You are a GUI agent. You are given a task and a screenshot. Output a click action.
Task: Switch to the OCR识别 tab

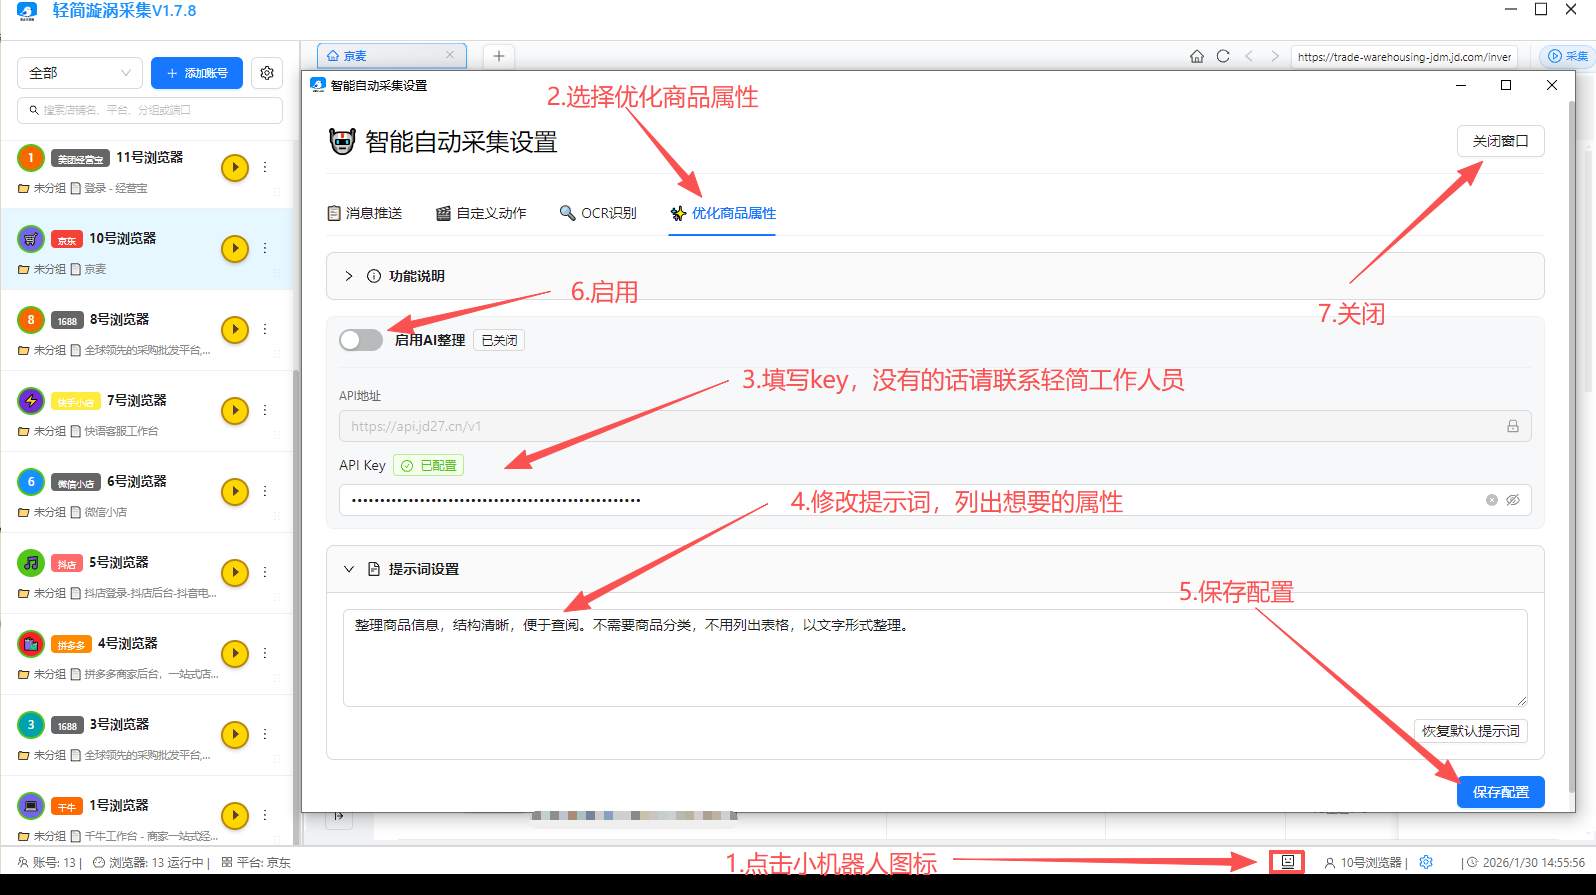click(598, 213)
